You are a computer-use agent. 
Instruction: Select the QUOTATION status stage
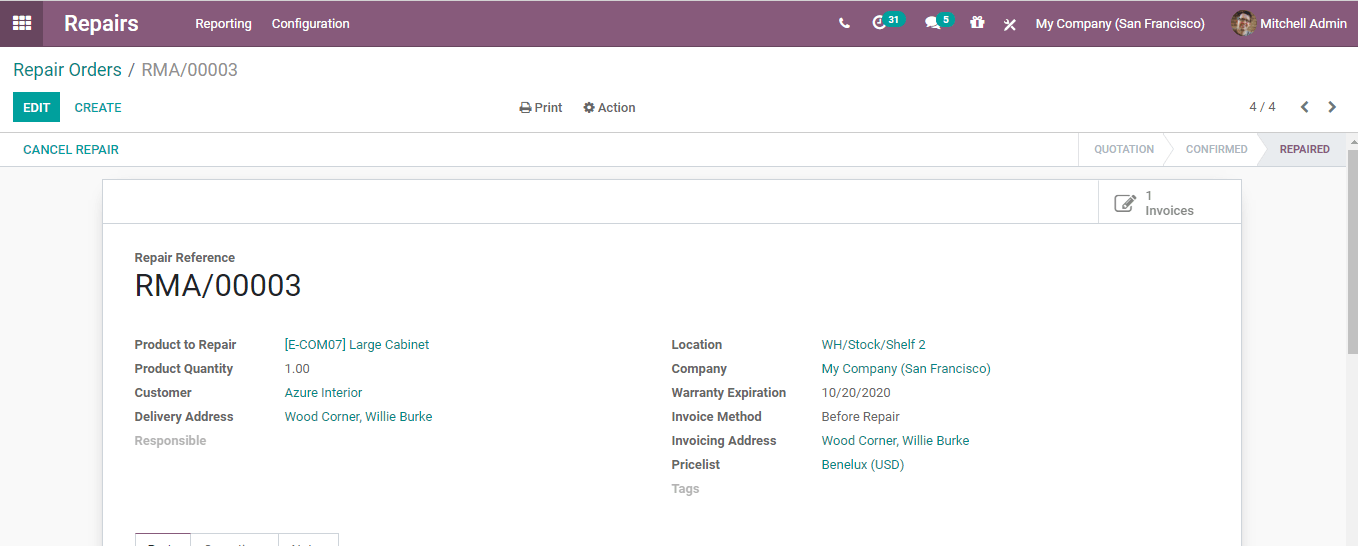(1123, 149)
